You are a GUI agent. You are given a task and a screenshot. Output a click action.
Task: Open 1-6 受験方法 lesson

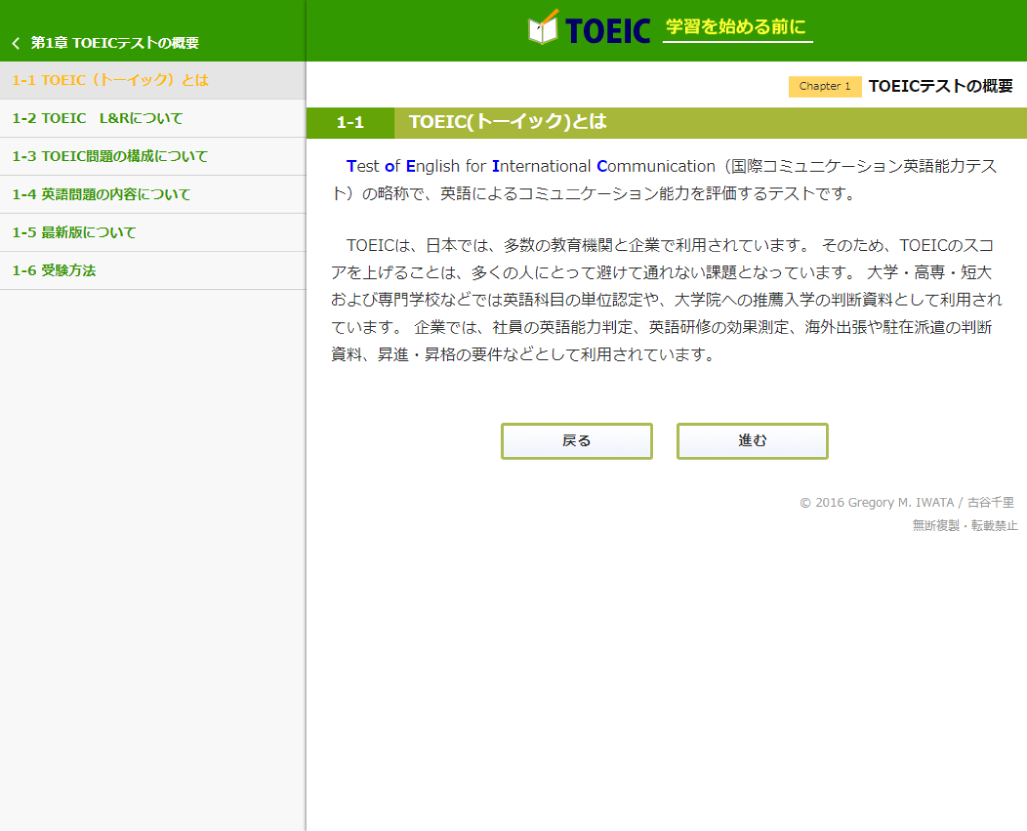click(54, 270)
